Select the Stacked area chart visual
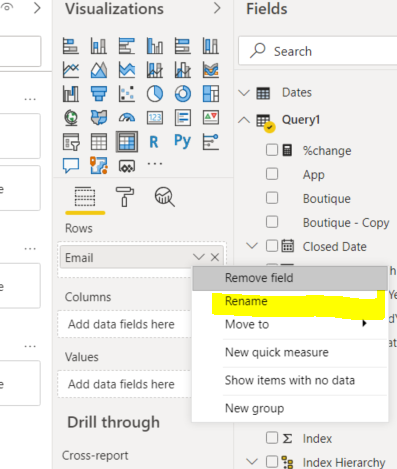This screenshot has width=397, height=469. tap(127, 70)
